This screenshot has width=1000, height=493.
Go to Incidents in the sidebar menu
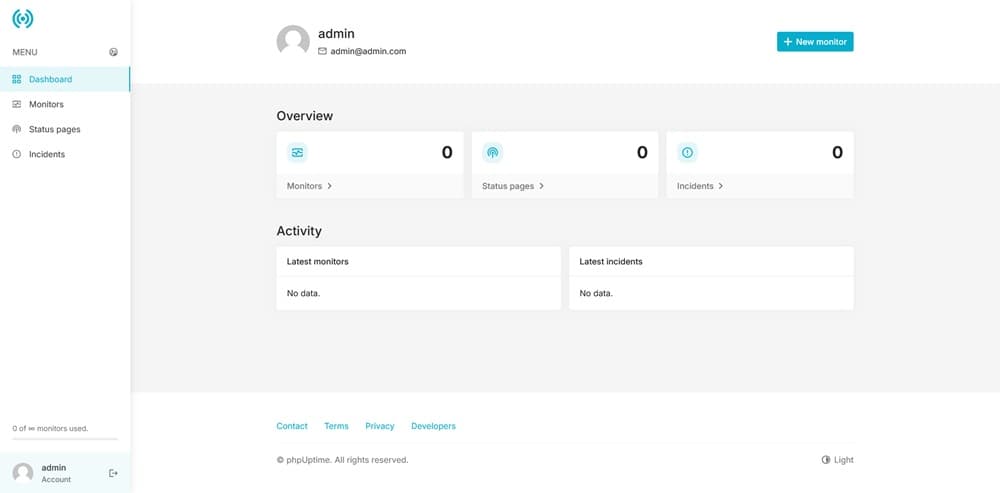click(x=47, y=154)
